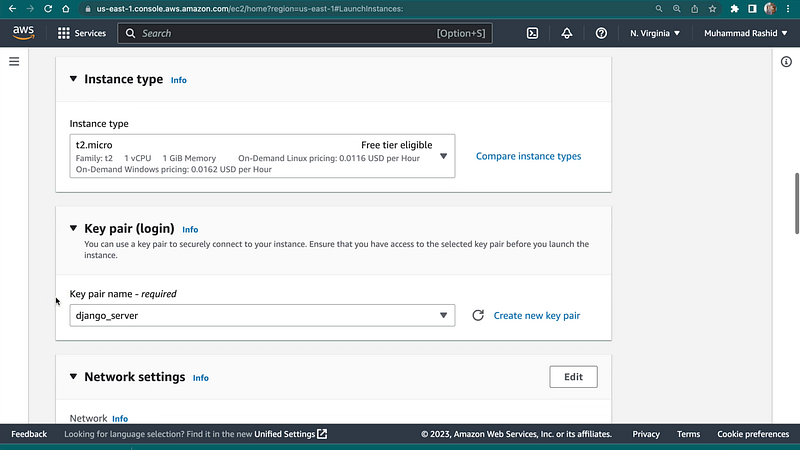800x450 pixels.
Task: Open the Muhammad Rashid account menu
Action: click(x=745, y=33)
